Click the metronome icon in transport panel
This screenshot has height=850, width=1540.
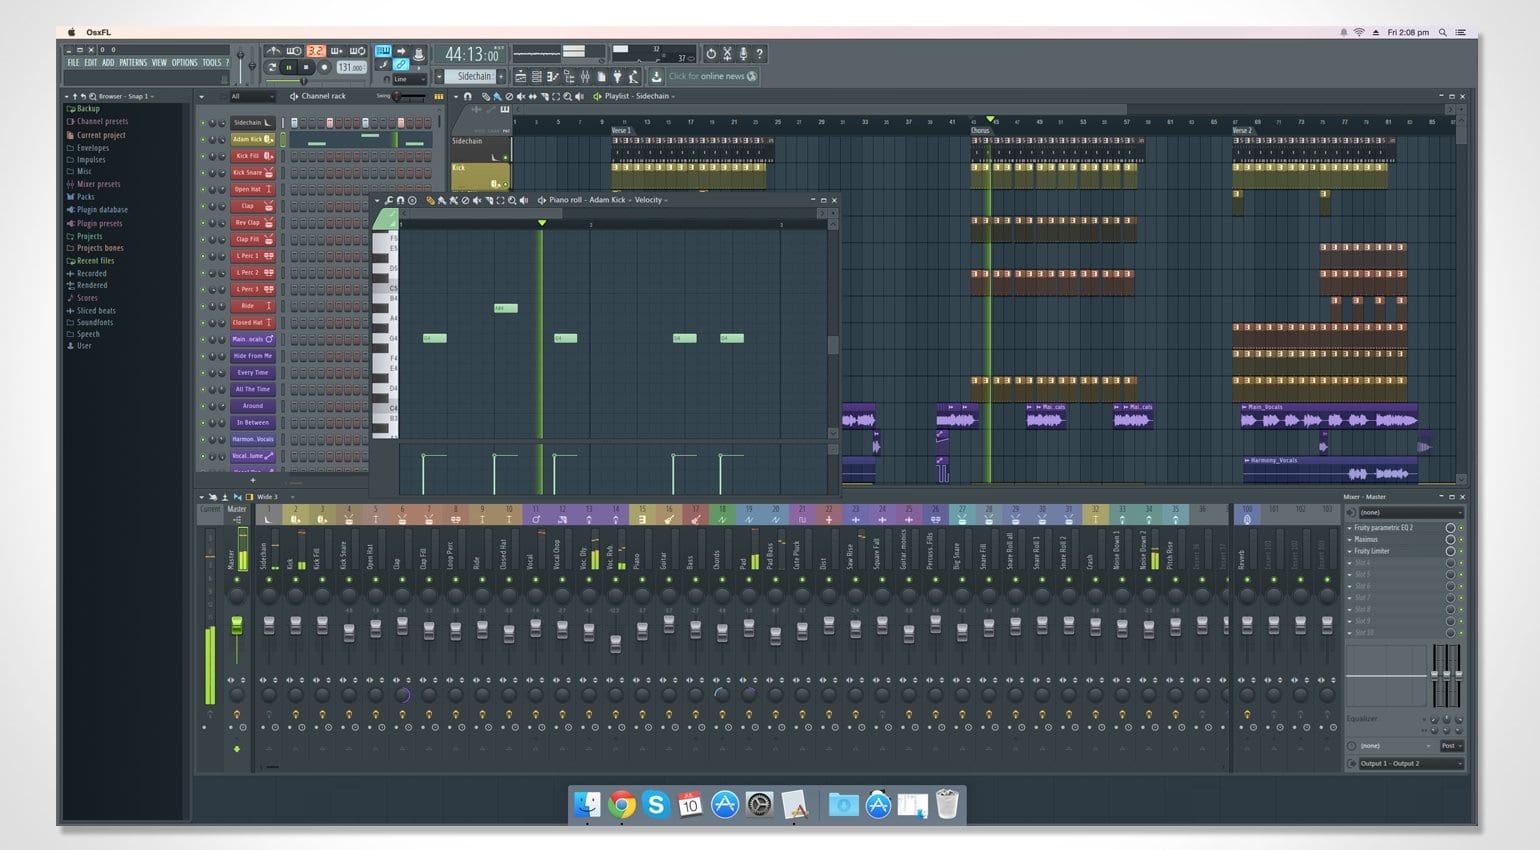pyautogui.click(x=273, y=51)
